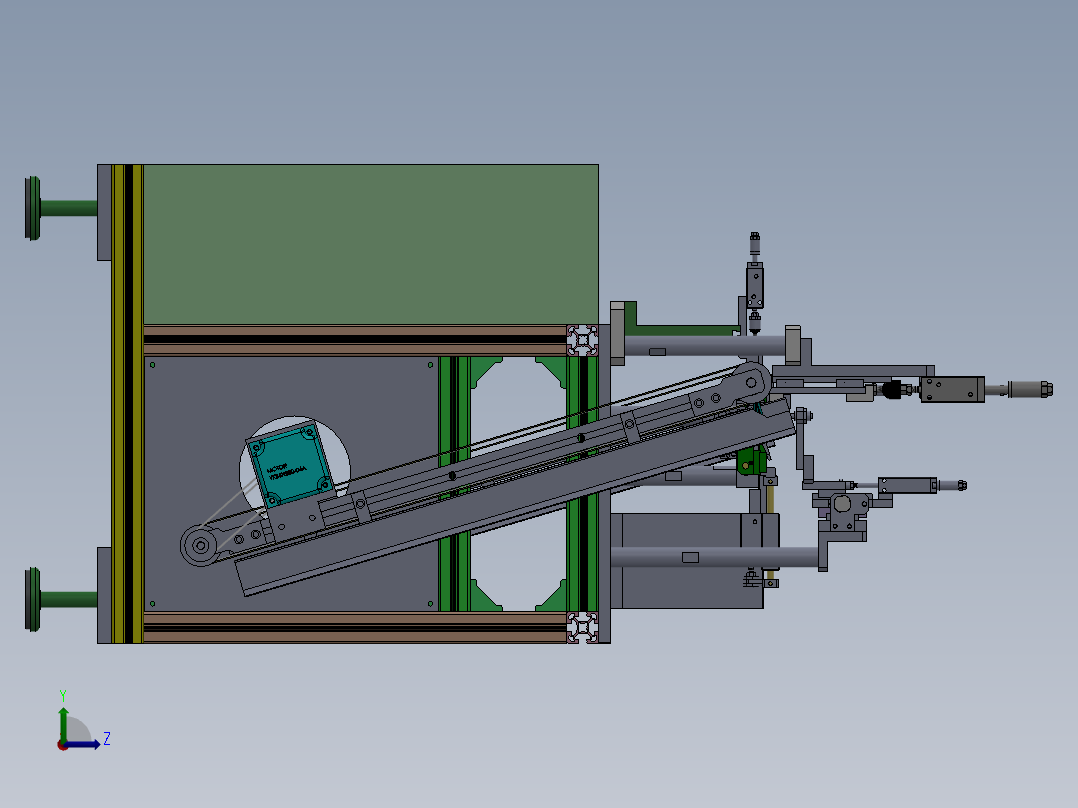Select the red origin point of the triad

(62, 745)
